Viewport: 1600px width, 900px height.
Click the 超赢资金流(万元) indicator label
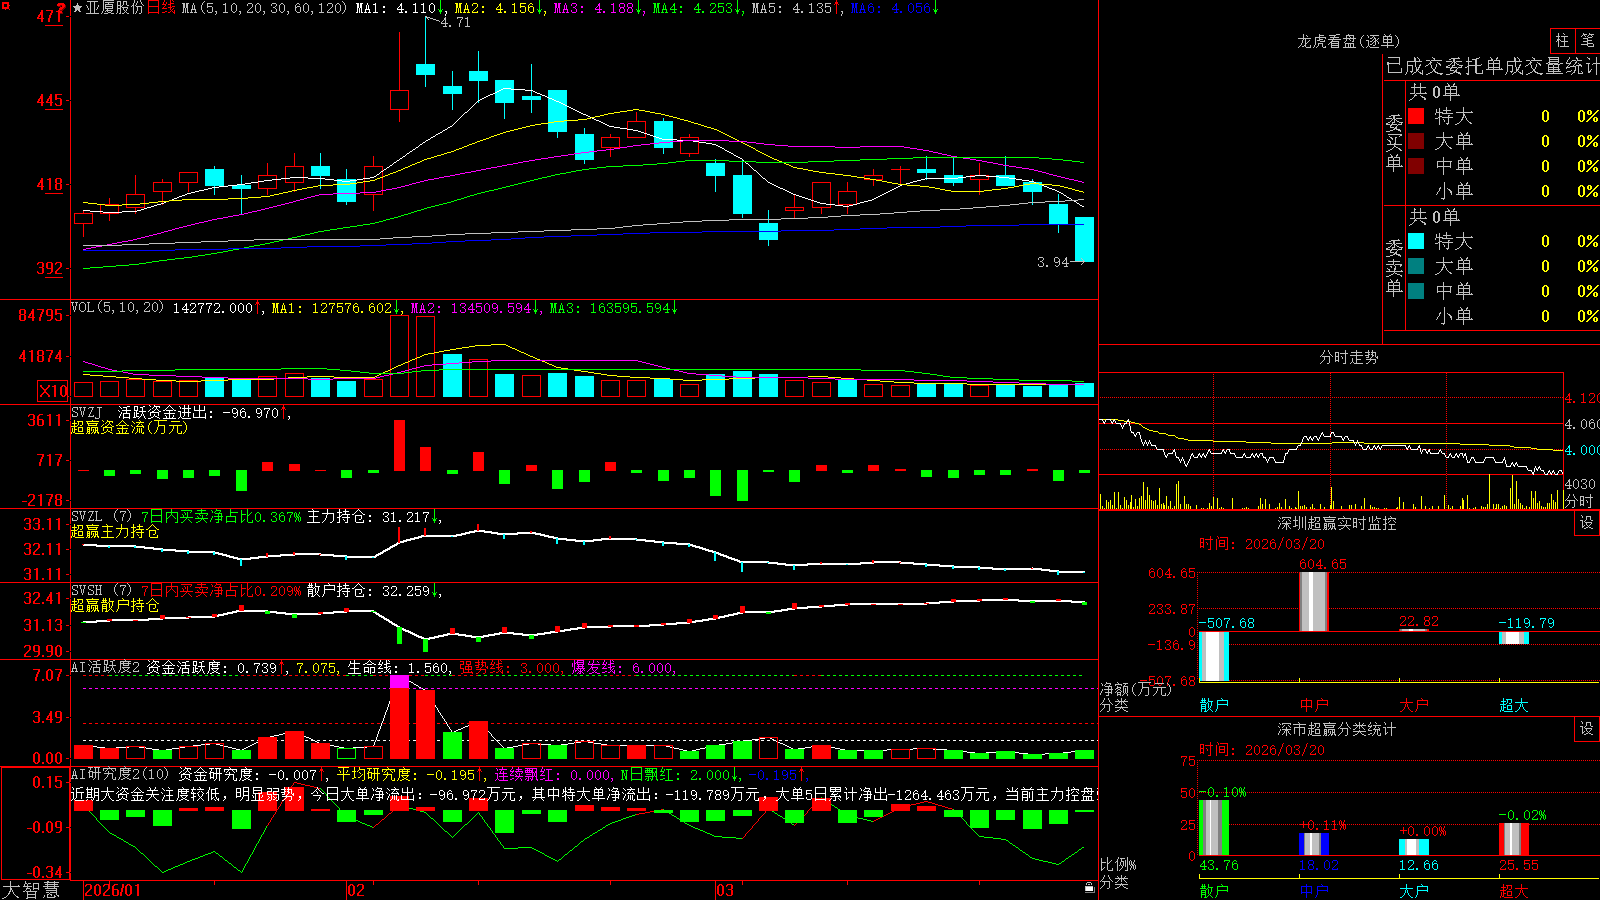(x=129, y=427)
